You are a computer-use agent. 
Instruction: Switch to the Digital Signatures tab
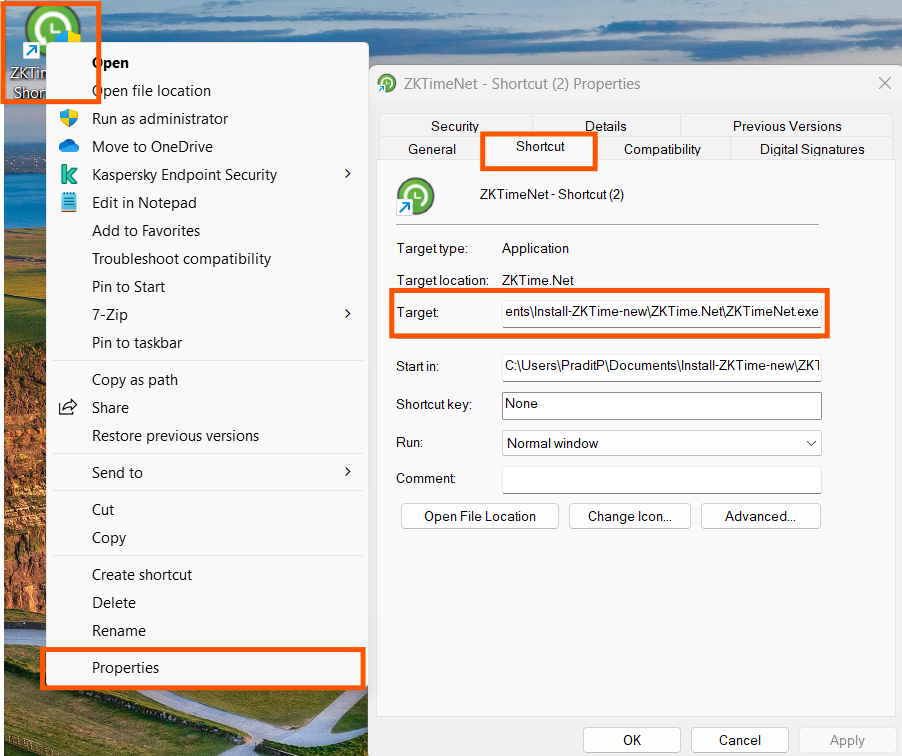pos(812,149)
